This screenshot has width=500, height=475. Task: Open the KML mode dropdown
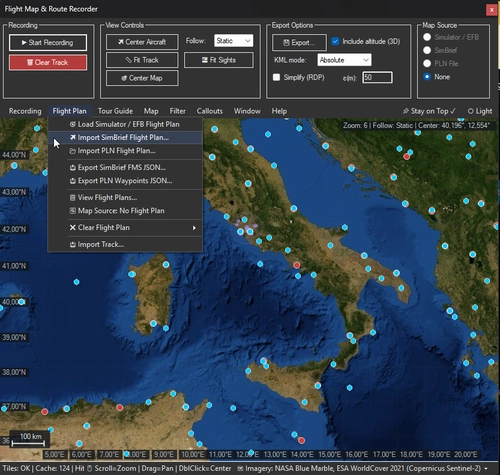(x=344, y=60)
